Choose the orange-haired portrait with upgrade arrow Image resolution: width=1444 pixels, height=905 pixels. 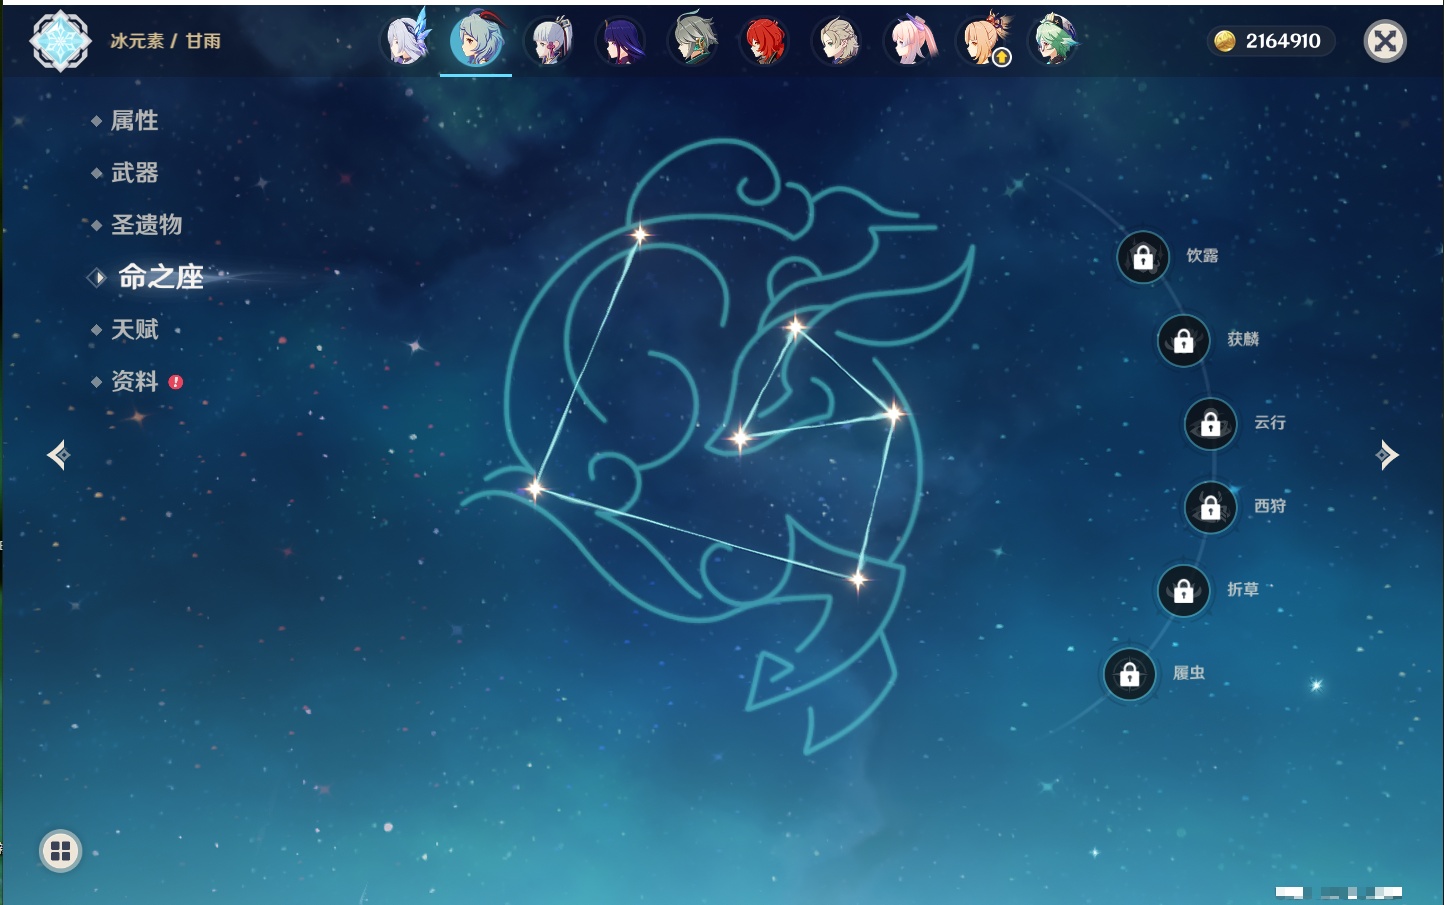[985, 40]
